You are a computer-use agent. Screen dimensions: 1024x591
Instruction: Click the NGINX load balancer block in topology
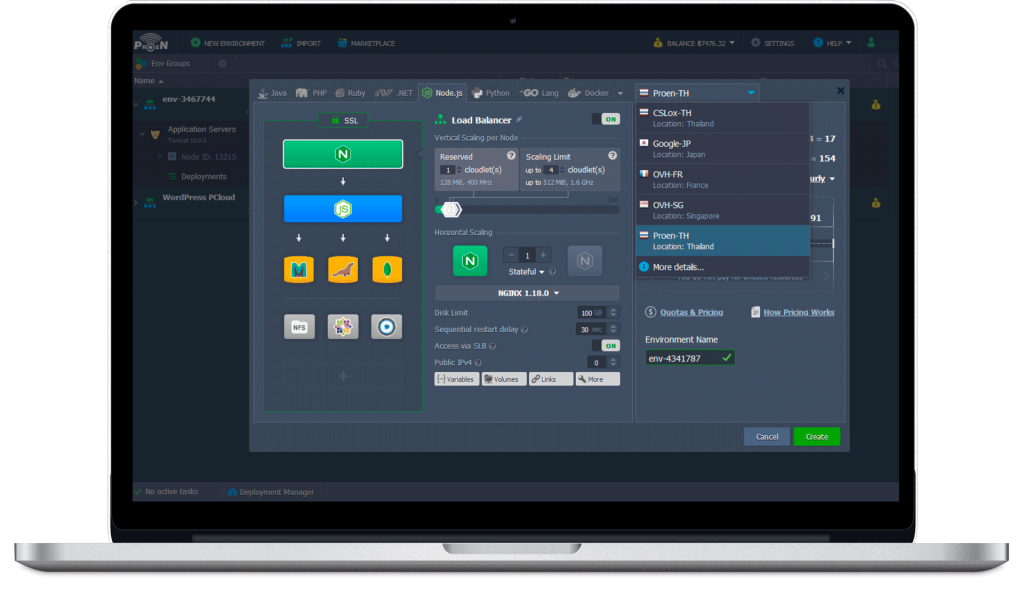[x=343, y=154]
